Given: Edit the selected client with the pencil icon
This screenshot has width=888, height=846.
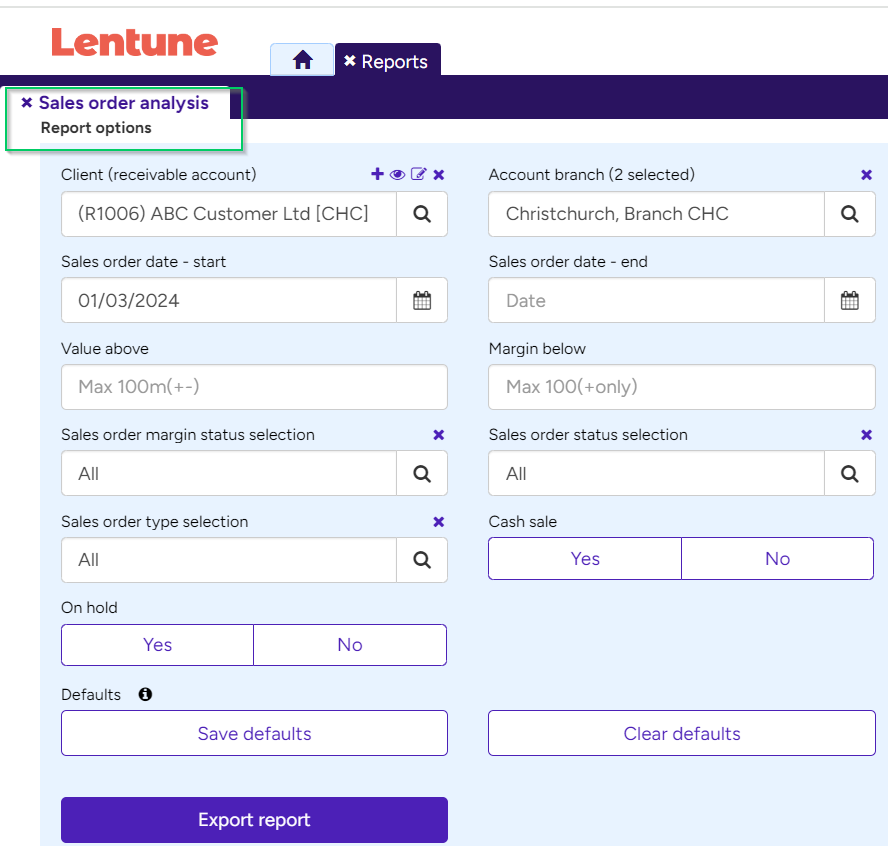Looking at the screenshot, I should (x=418, y=174).
